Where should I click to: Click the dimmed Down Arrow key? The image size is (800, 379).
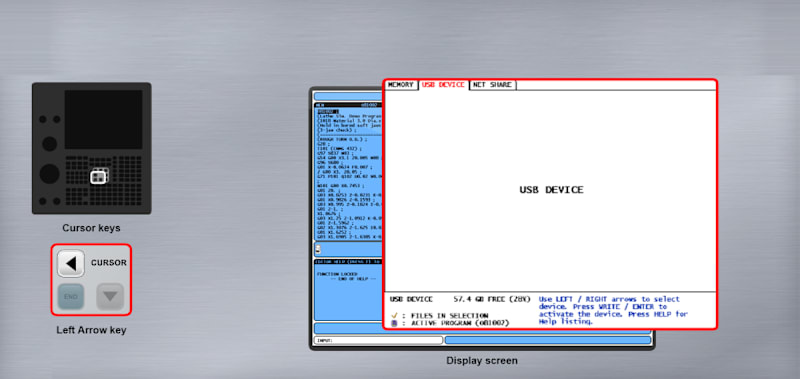point(110,296)
